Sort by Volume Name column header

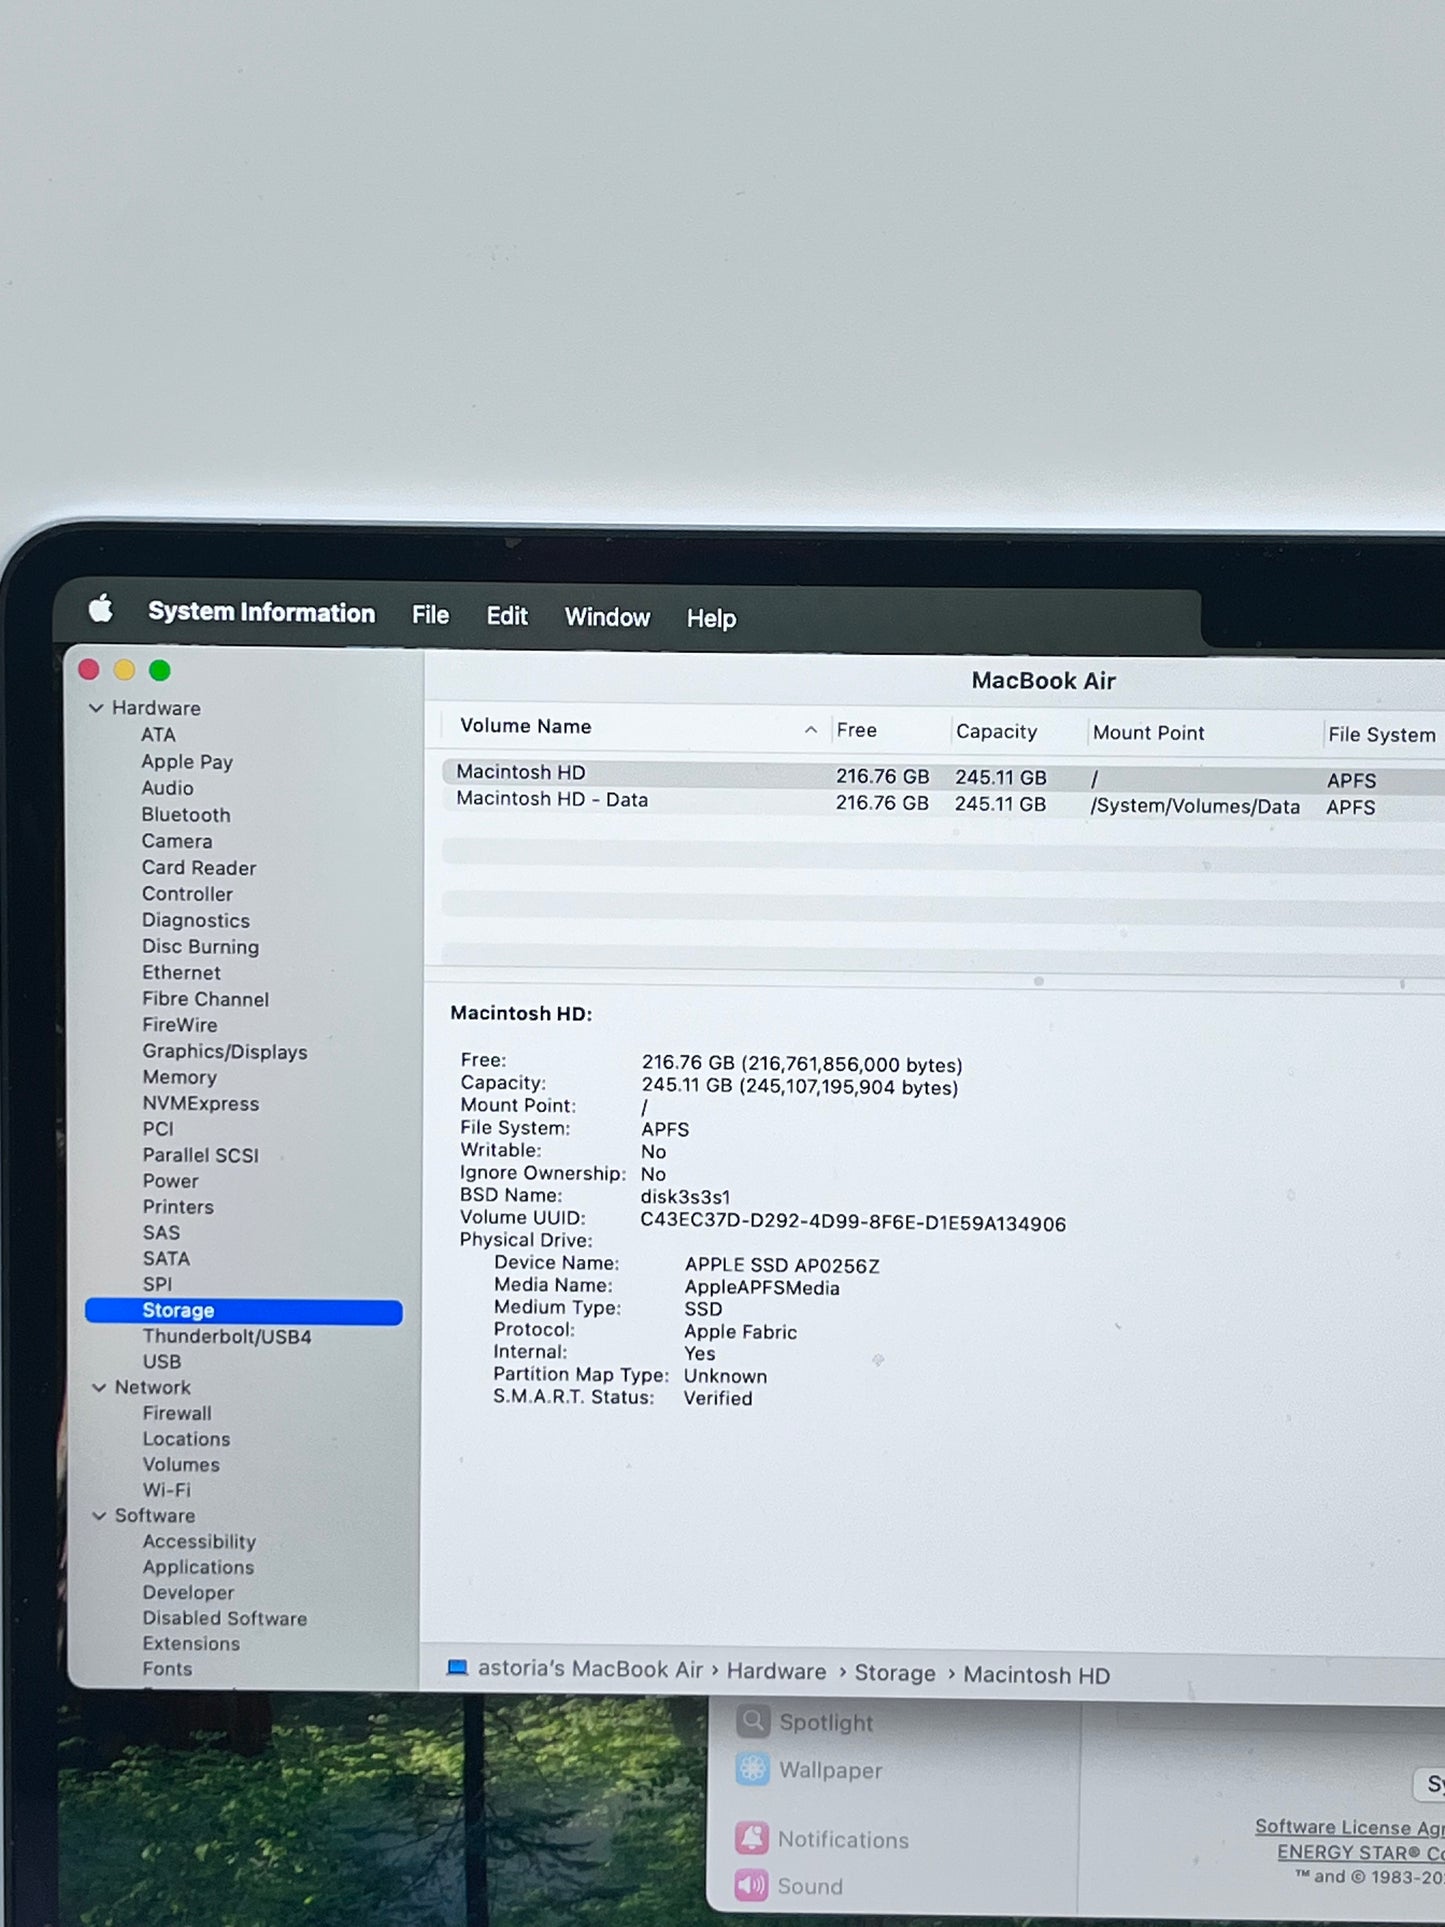coord(525,726)
